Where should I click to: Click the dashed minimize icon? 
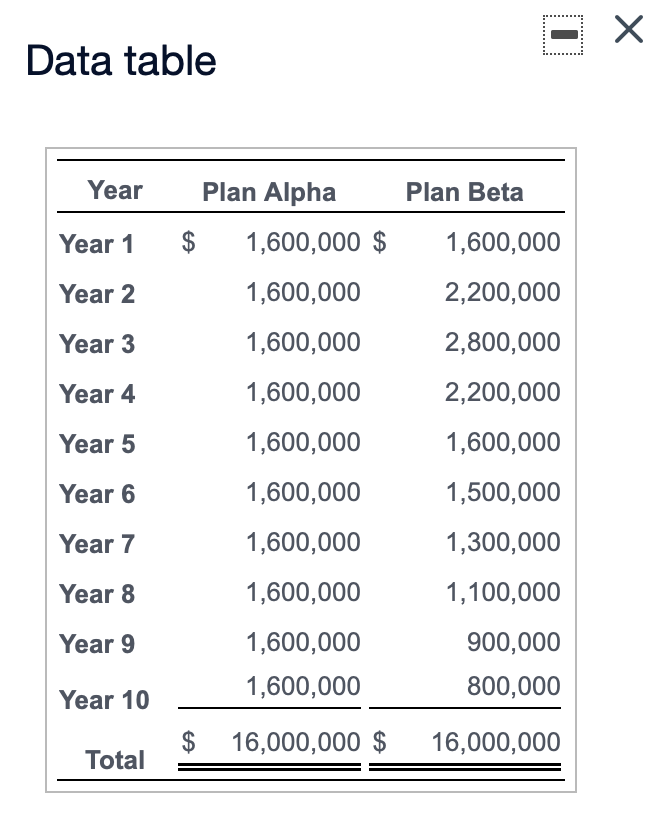[562, 33]
